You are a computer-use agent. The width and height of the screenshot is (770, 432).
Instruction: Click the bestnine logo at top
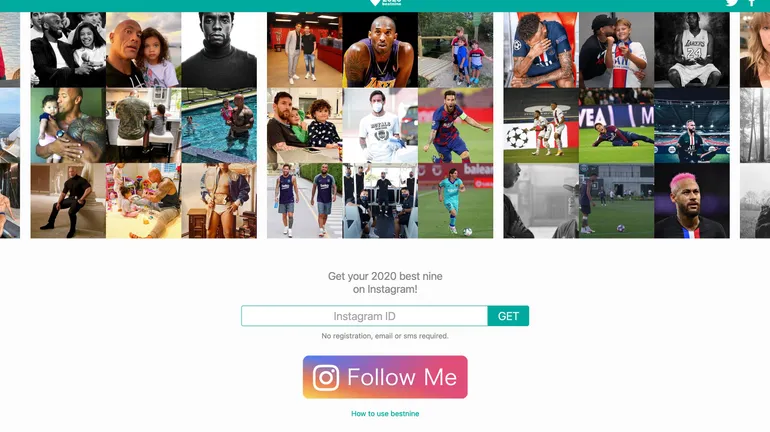click(385, 2)
